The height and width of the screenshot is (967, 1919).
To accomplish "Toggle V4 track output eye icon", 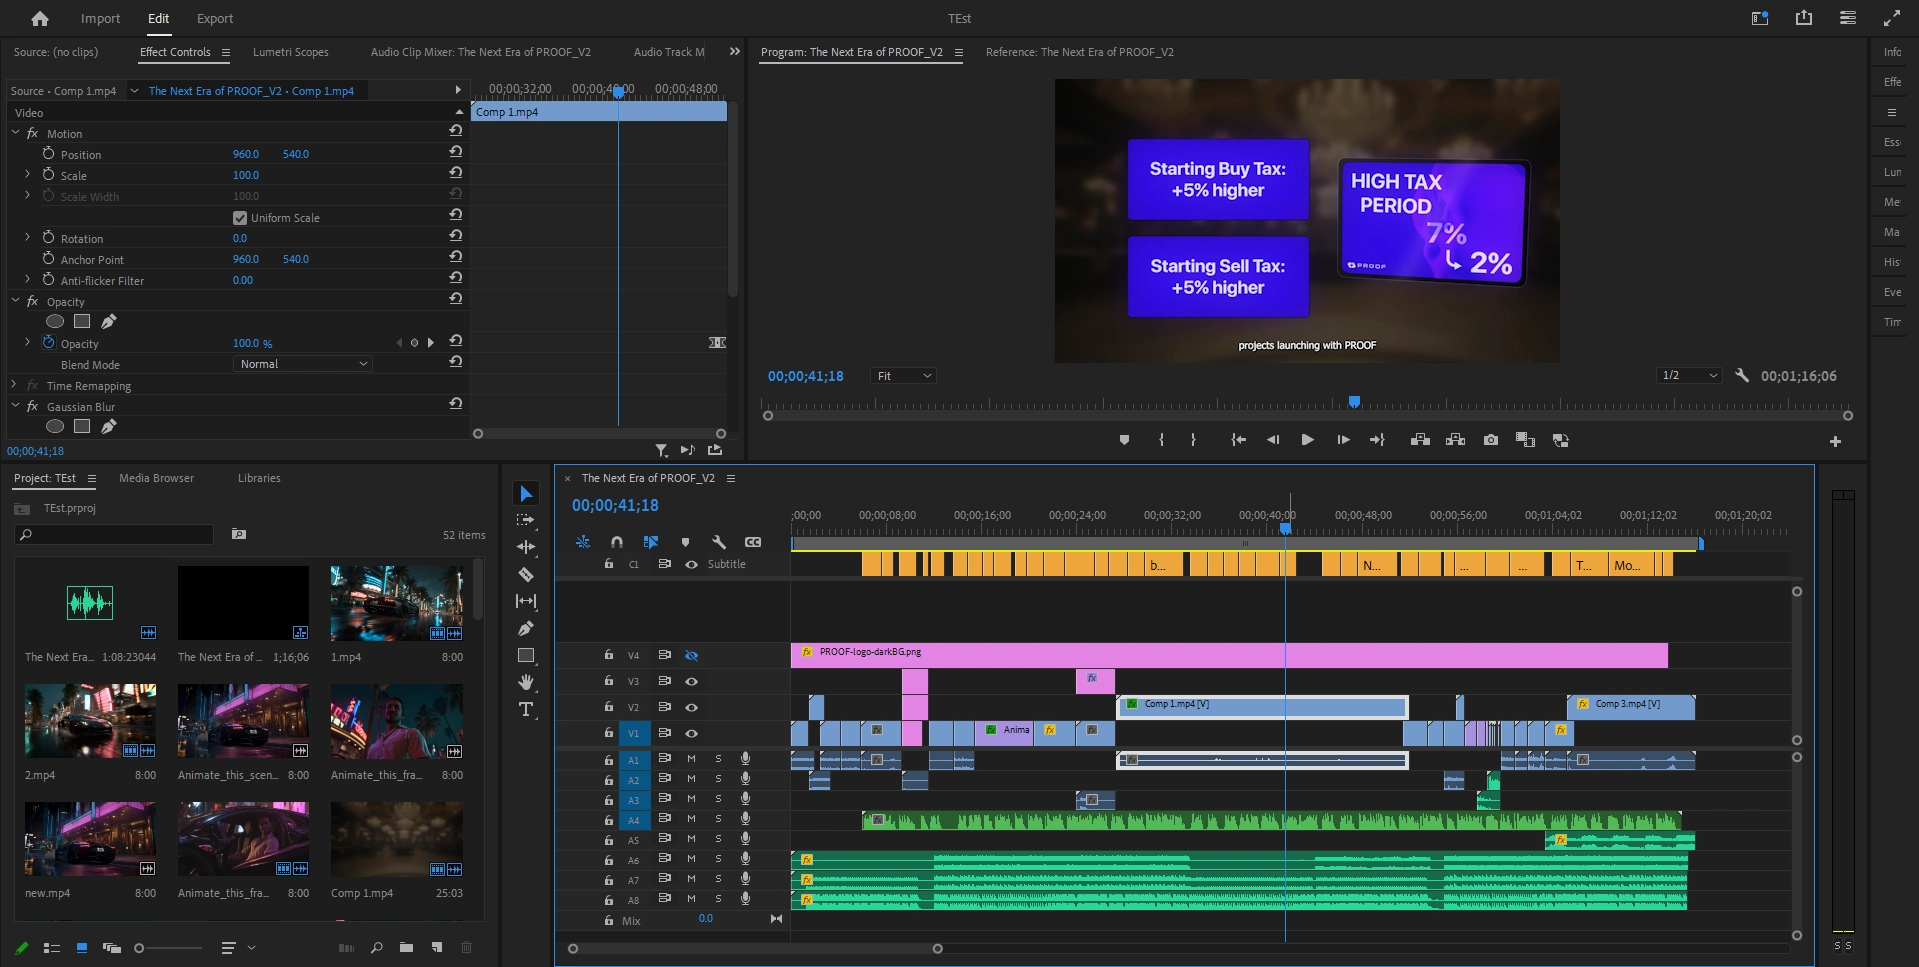I will click(691, 655).
